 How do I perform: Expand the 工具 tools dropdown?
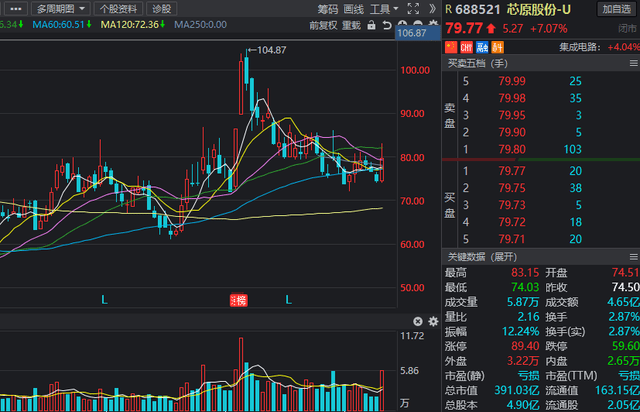click(x=385, y=9)
